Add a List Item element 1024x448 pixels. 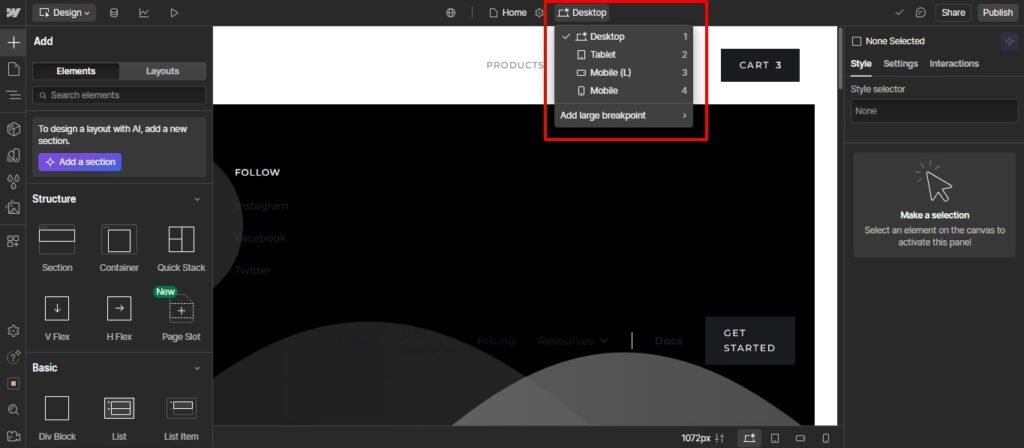point(181,418)
